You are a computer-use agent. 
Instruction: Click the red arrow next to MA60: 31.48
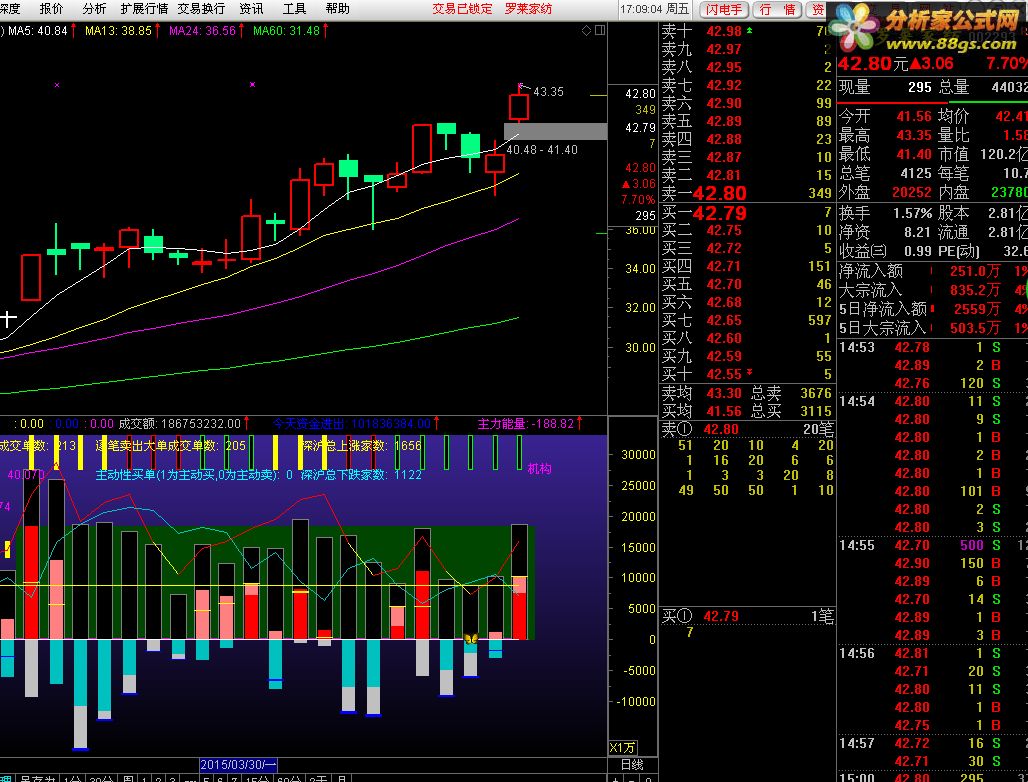coord(325,30)
